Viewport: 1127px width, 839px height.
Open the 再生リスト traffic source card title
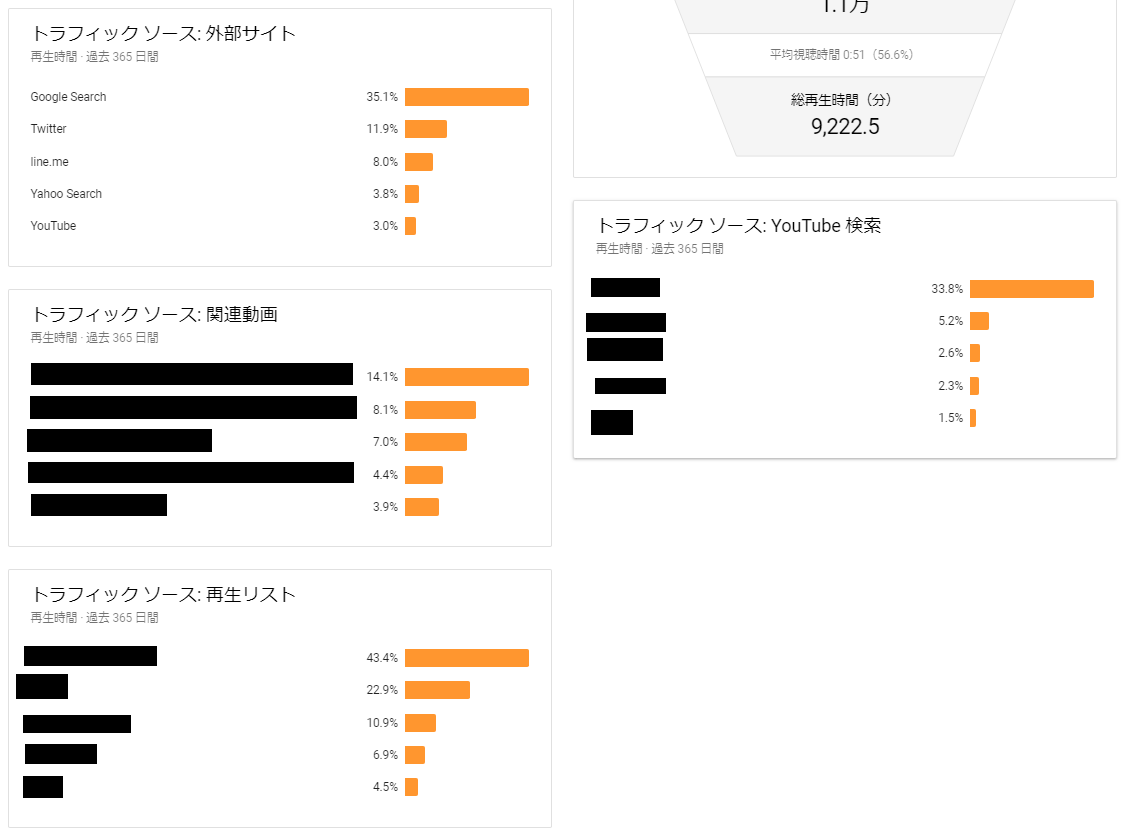pyautogui.click(x=164, y=594)
